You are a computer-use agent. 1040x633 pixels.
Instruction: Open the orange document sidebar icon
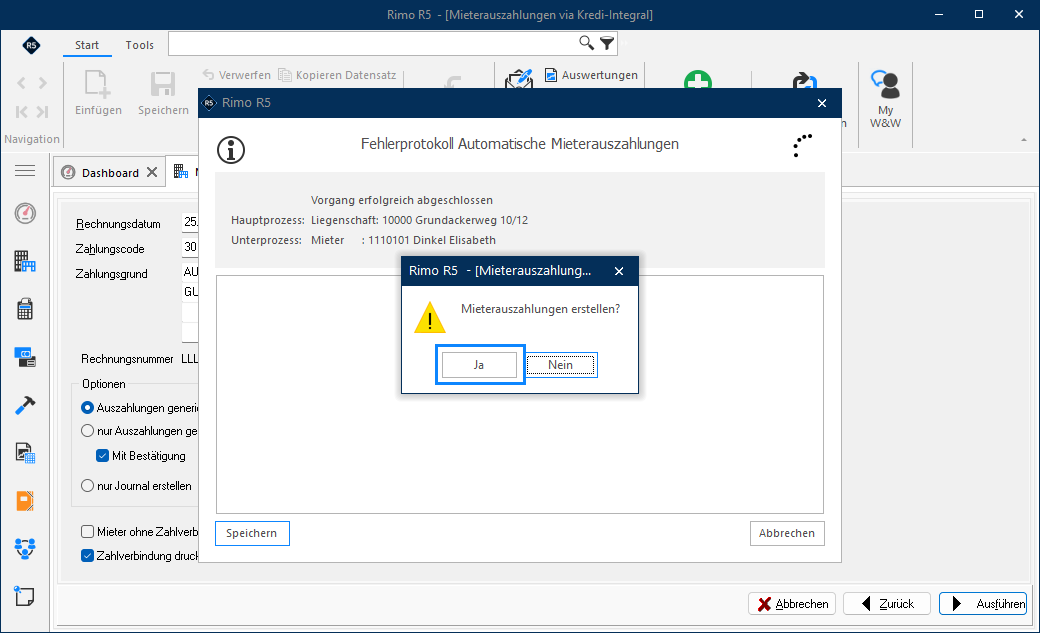point(25,501)
